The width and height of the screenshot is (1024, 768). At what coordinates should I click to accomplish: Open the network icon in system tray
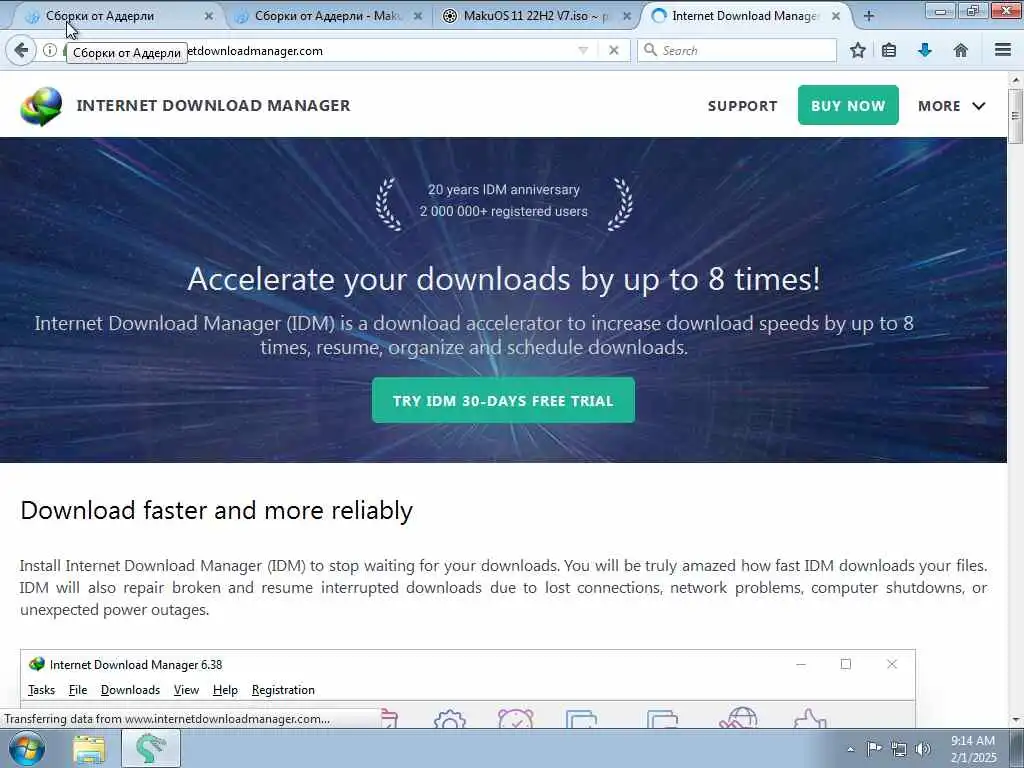pos(899,749)
